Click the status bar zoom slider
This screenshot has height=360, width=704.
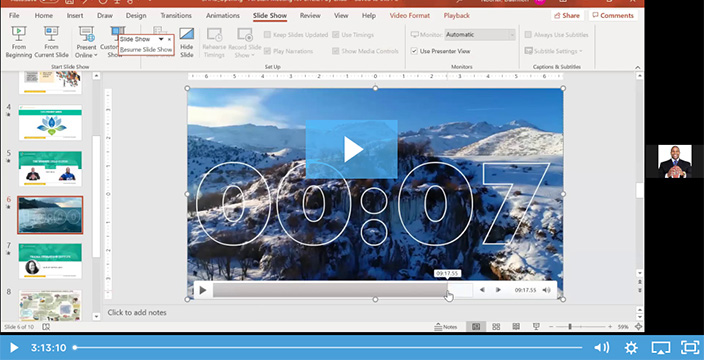[x=581, y=327]
